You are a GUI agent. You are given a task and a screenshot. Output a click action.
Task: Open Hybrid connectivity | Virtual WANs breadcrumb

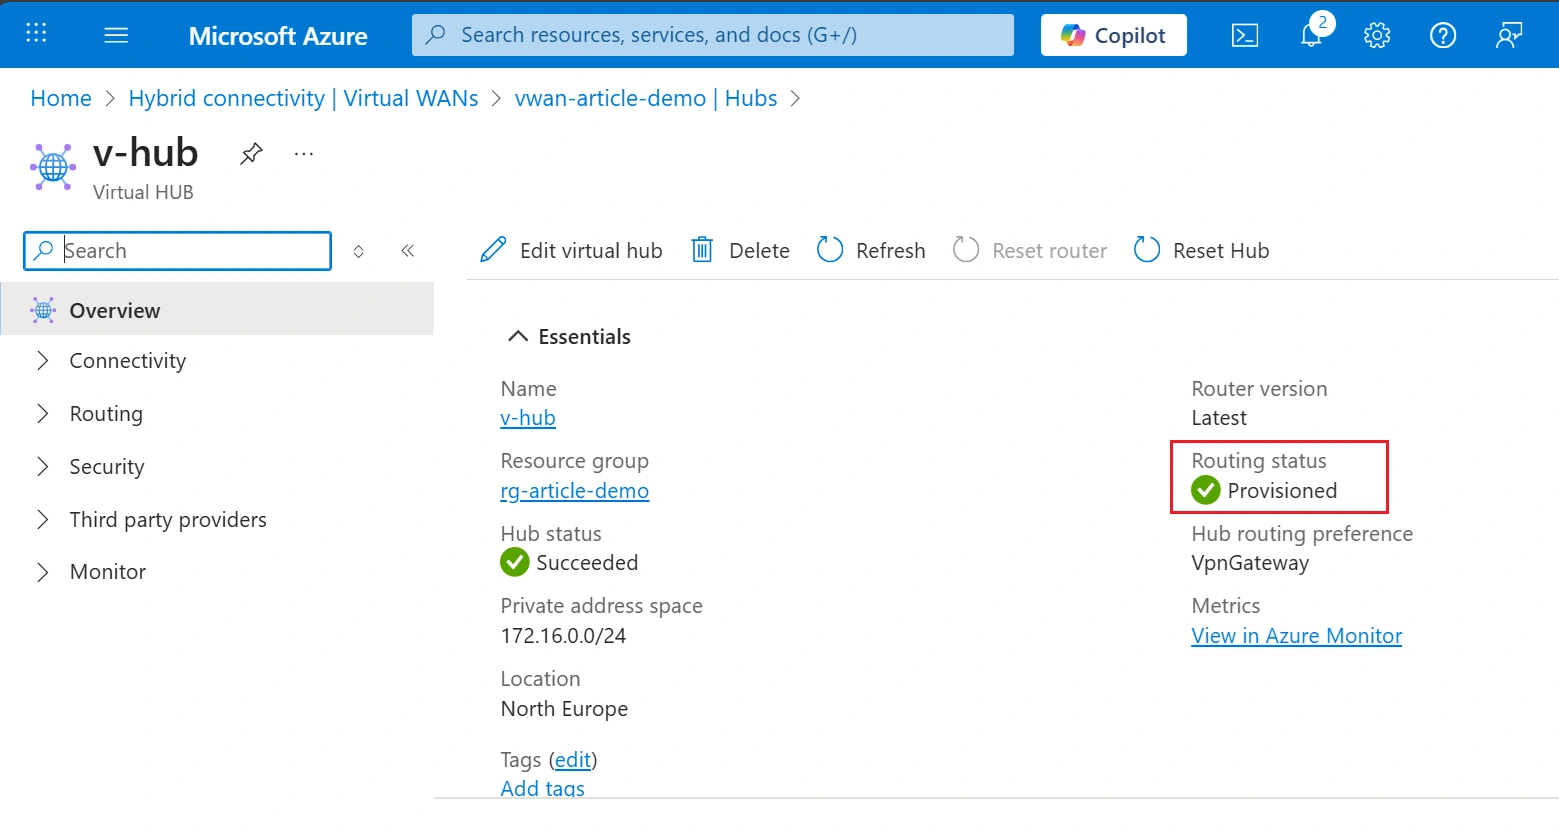(x=304, y=98)
